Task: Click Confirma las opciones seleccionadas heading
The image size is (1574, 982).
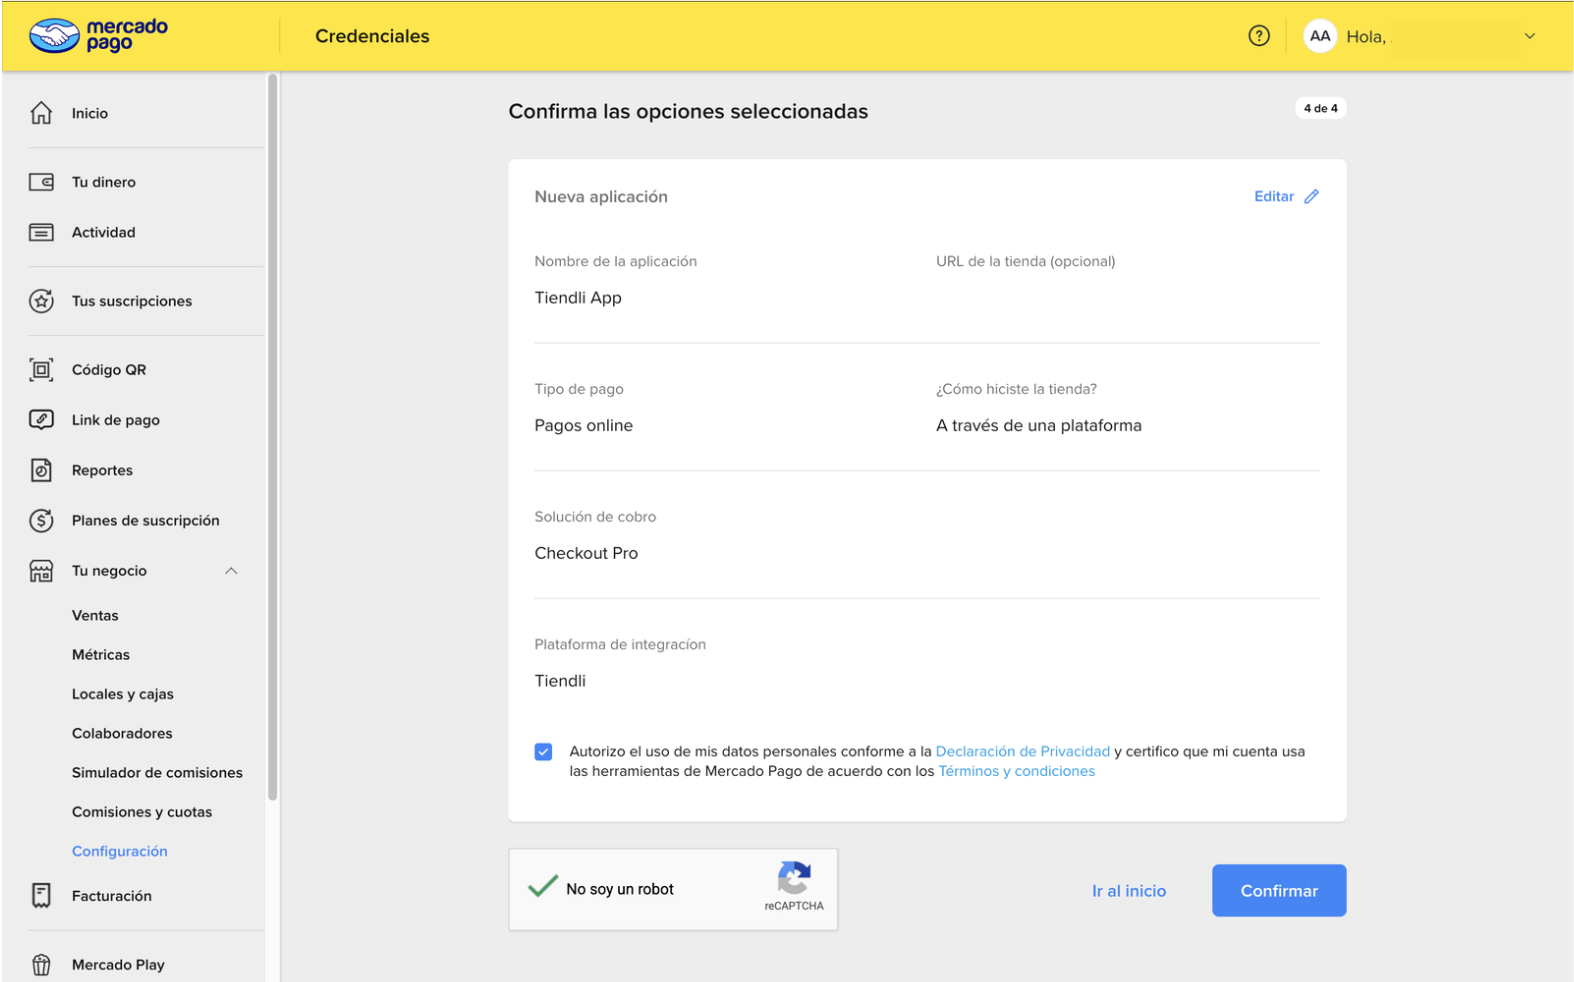Action: [x=688, y=112]
